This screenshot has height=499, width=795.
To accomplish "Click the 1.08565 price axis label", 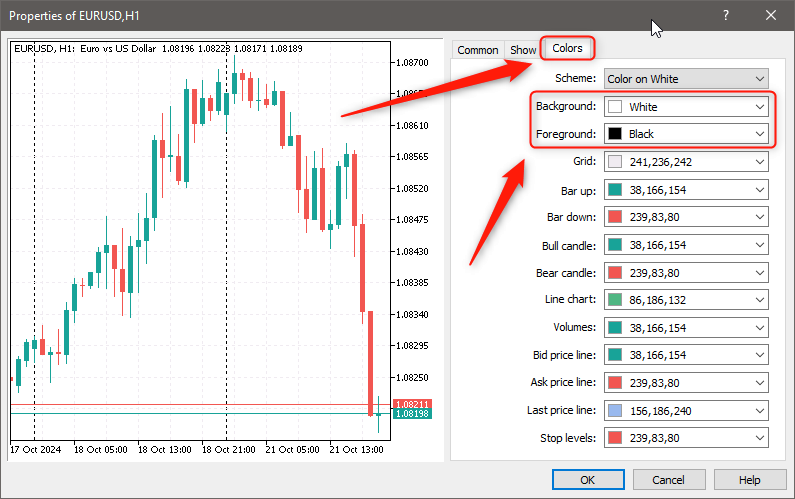I will (412, 157).
